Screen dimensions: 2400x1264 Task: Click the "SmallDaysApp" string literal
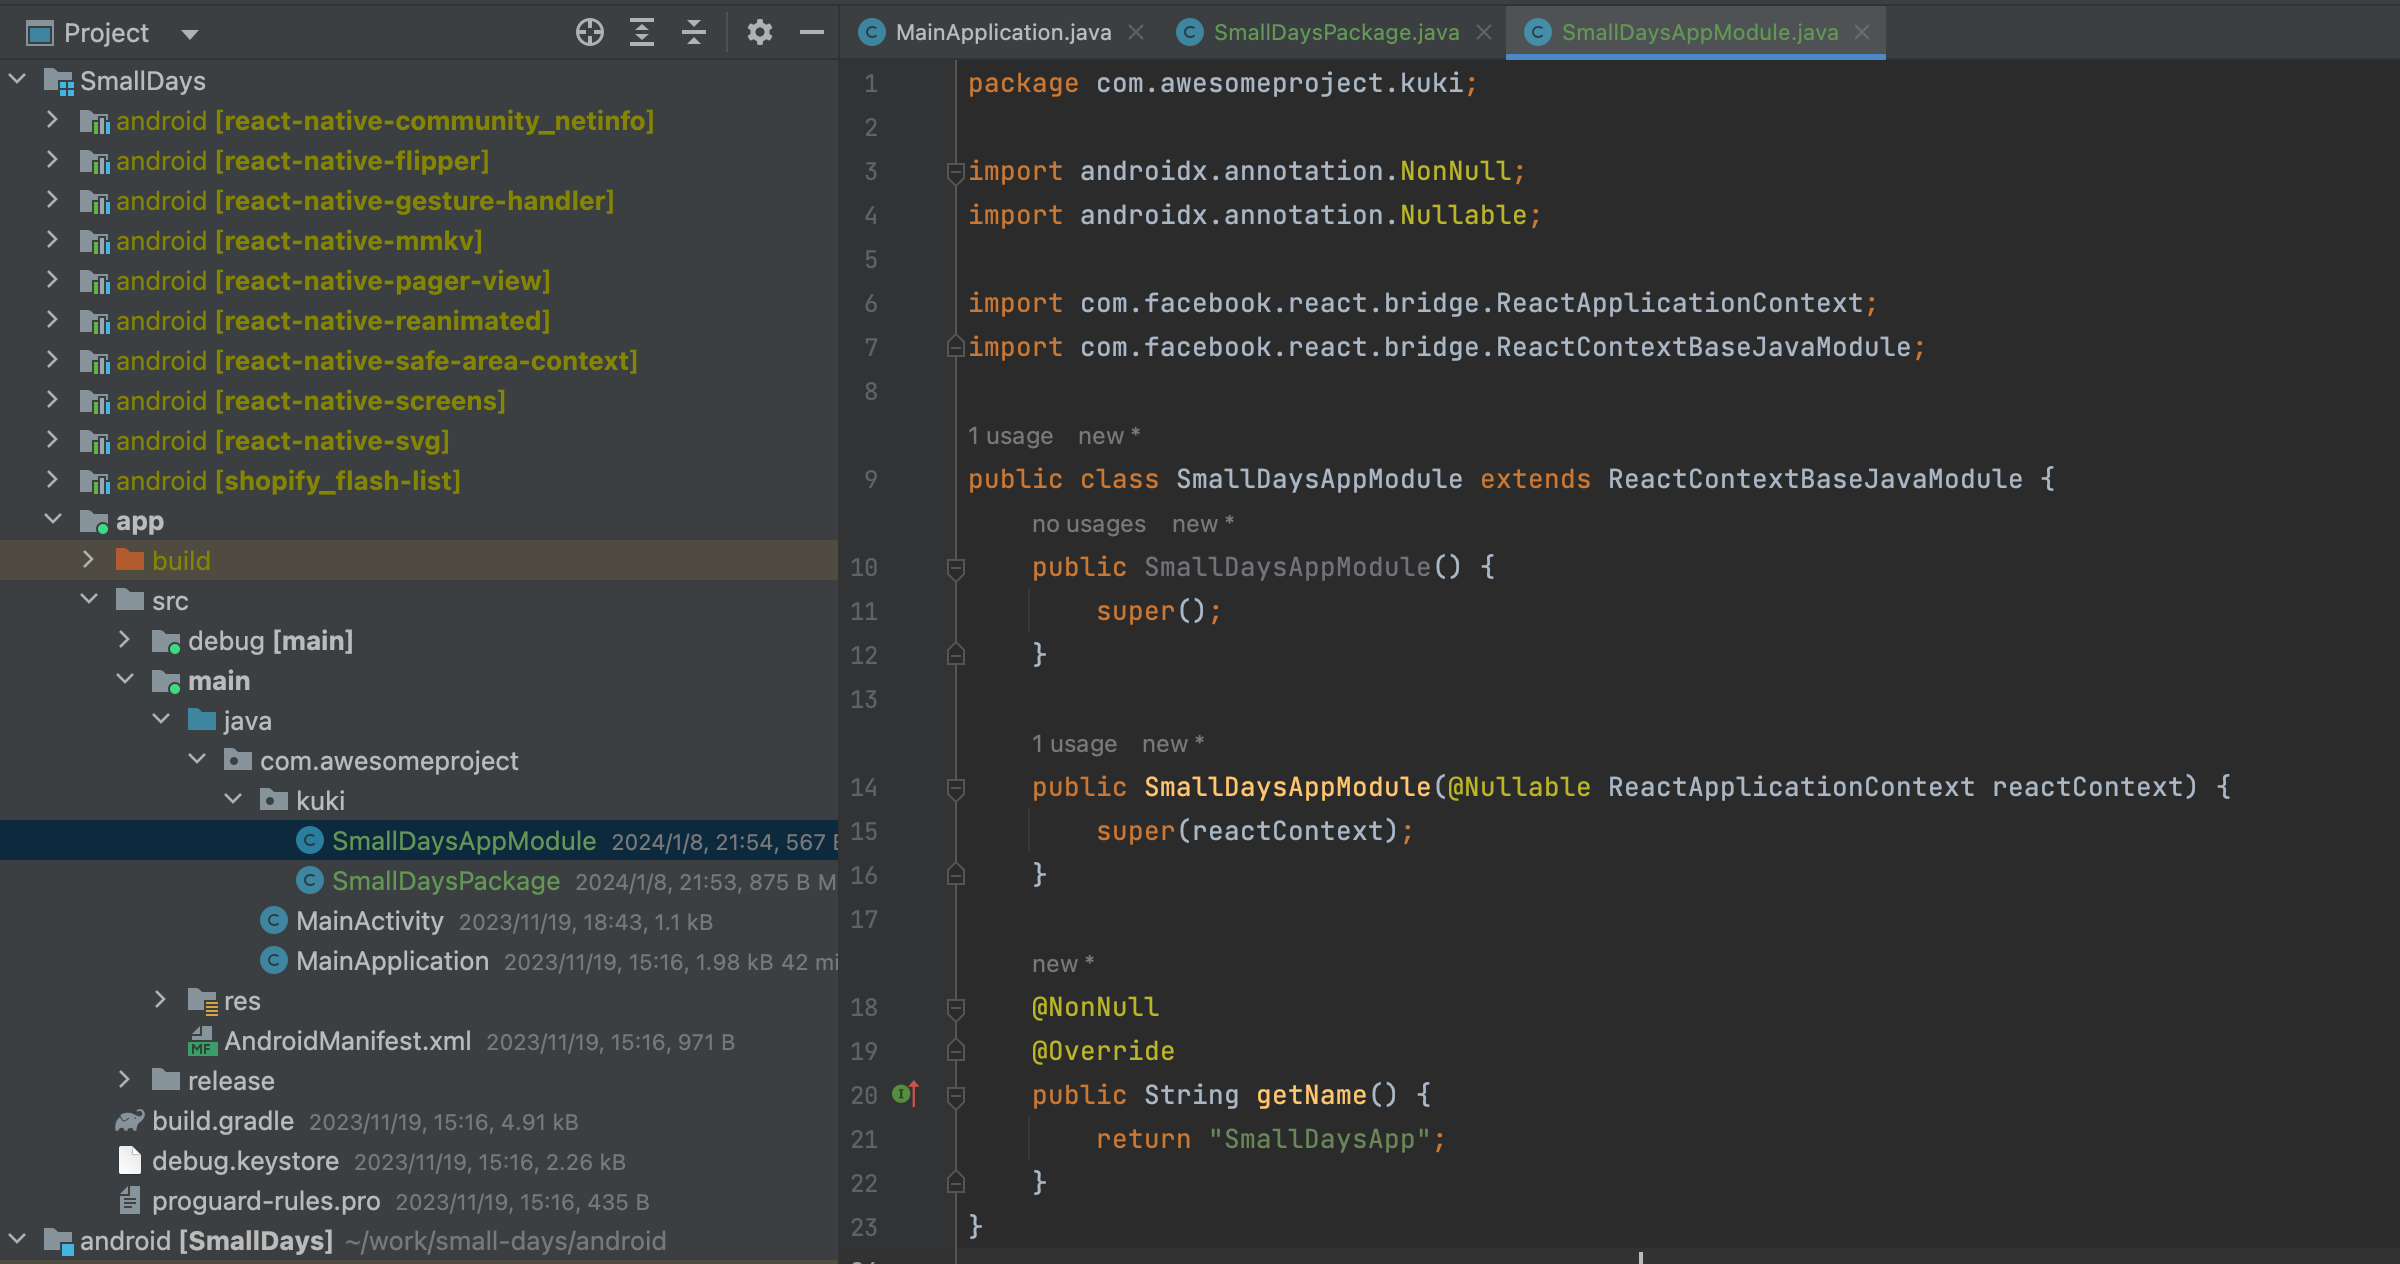1320,1139
